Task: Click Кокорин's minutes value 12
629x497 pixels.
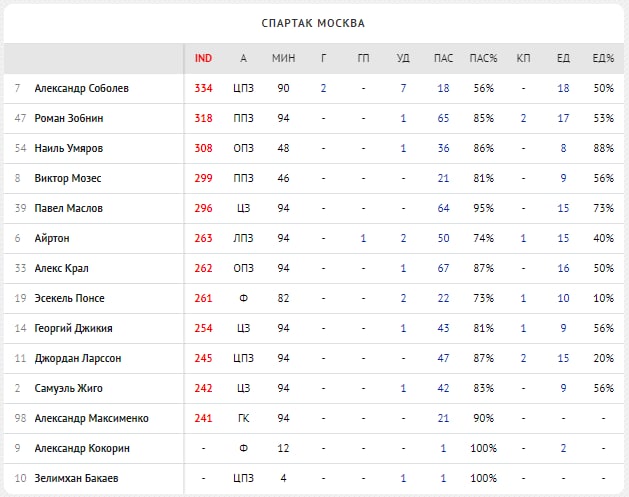Action: click(283, 448)
